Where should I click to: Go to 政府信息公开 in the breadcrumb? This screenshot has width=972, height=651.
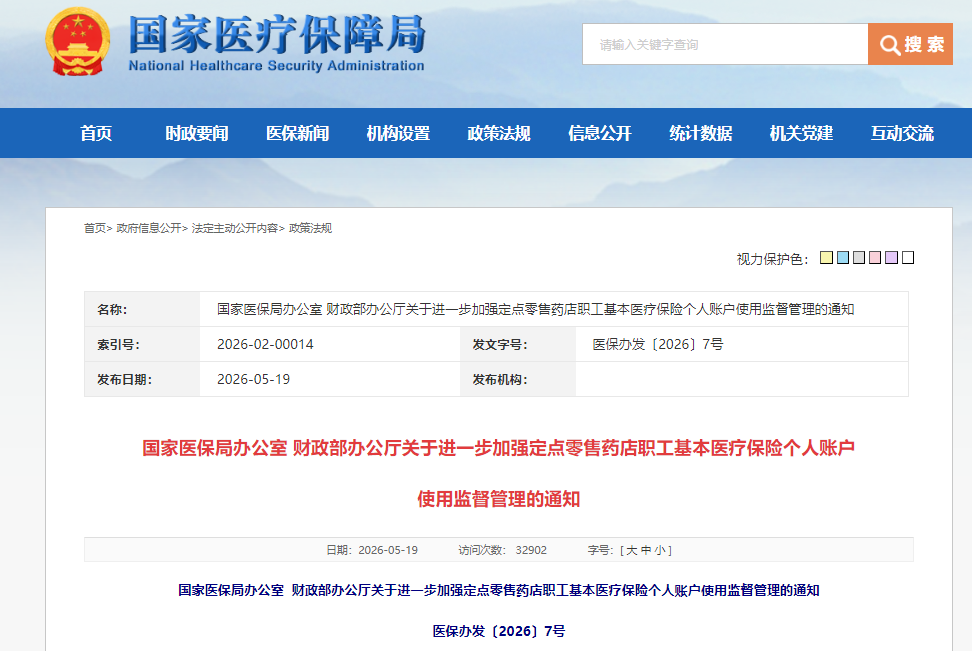pyautogui.click(x=149, y=228)
